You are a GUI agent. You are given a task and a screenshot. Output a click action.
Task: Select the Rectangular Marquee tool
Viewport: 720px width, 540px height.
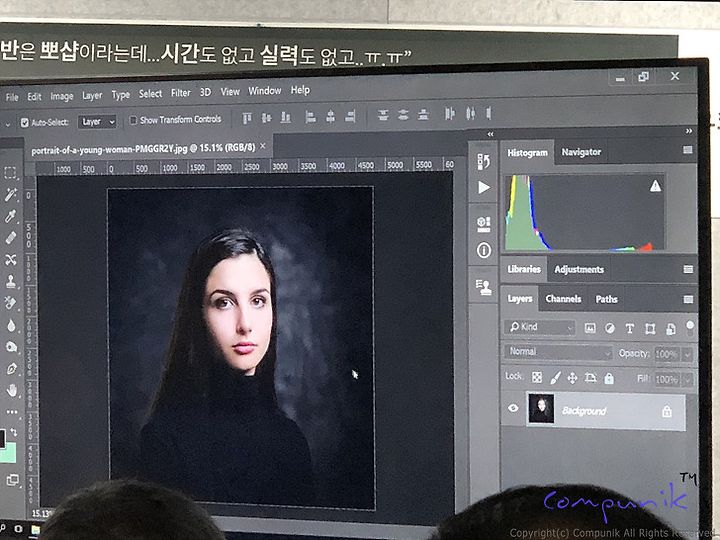(x=10, y=173)
